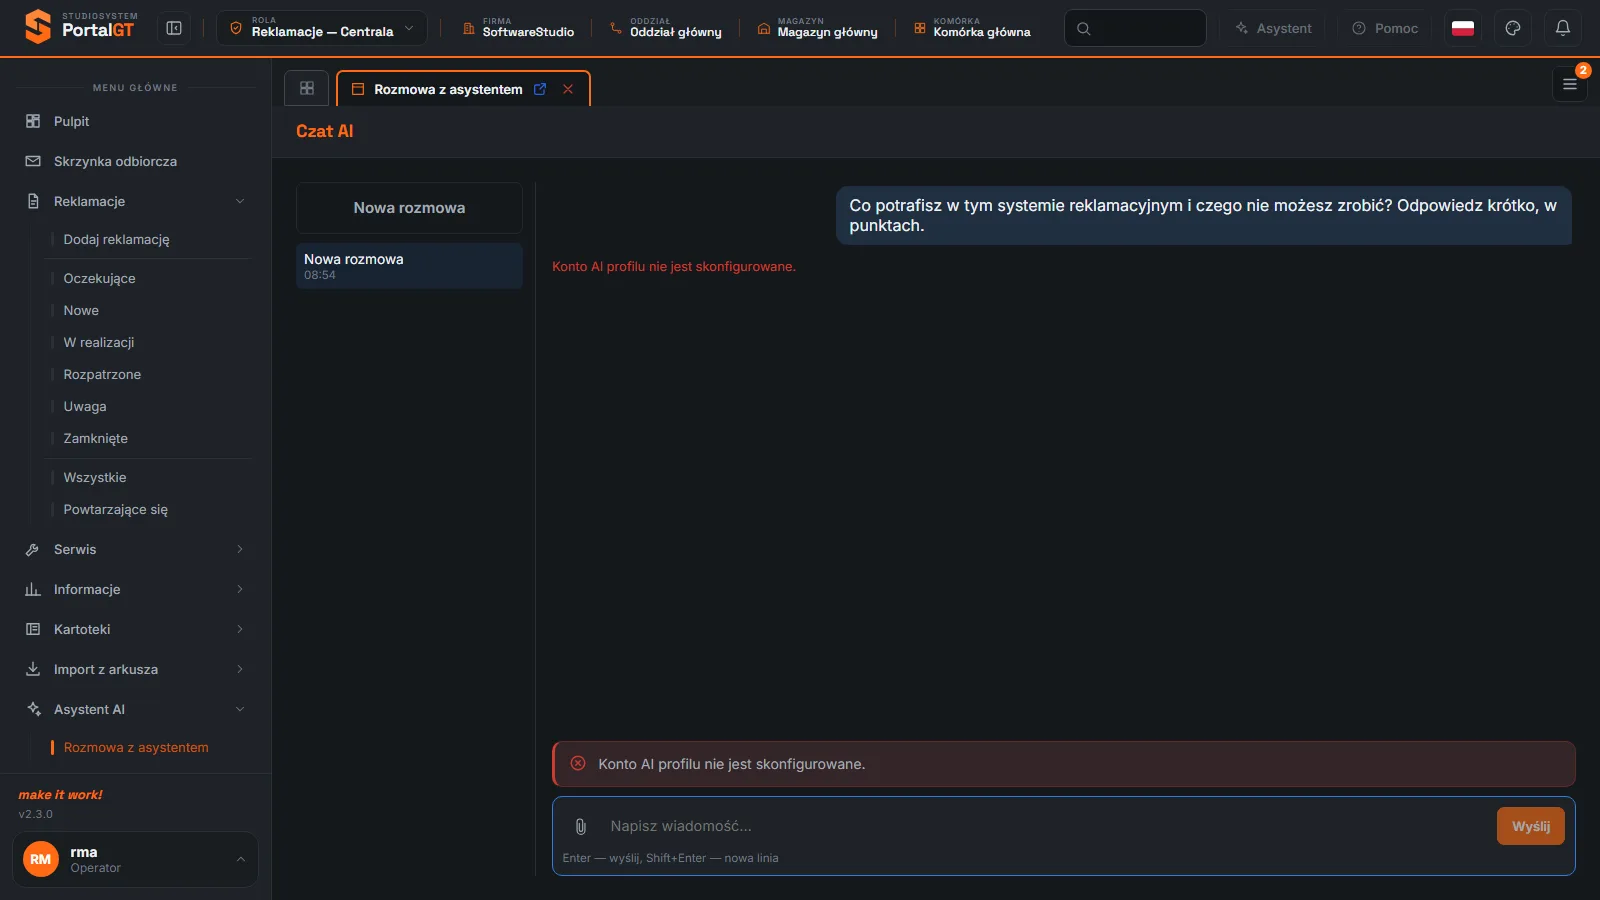The height and width of the screenshot is (900, 1600).
Task: Open the Asystent button in the header
Action: click(x=1273, y=28)
